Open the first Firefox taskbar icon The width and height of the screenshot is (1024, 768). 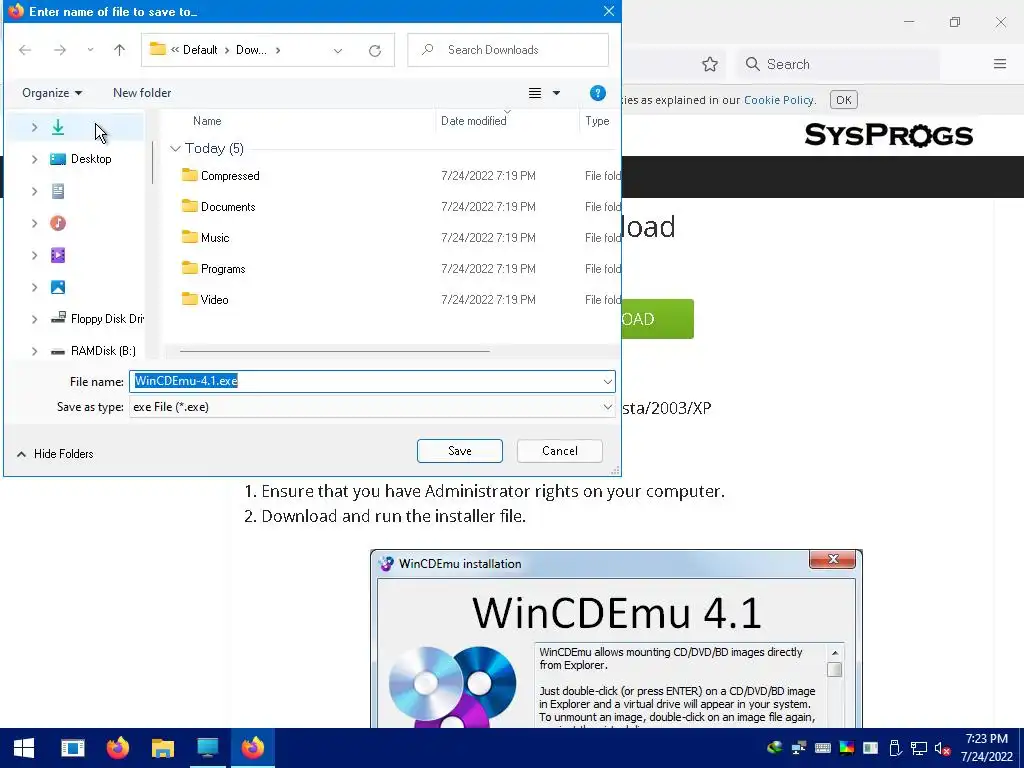click(118, 748)
